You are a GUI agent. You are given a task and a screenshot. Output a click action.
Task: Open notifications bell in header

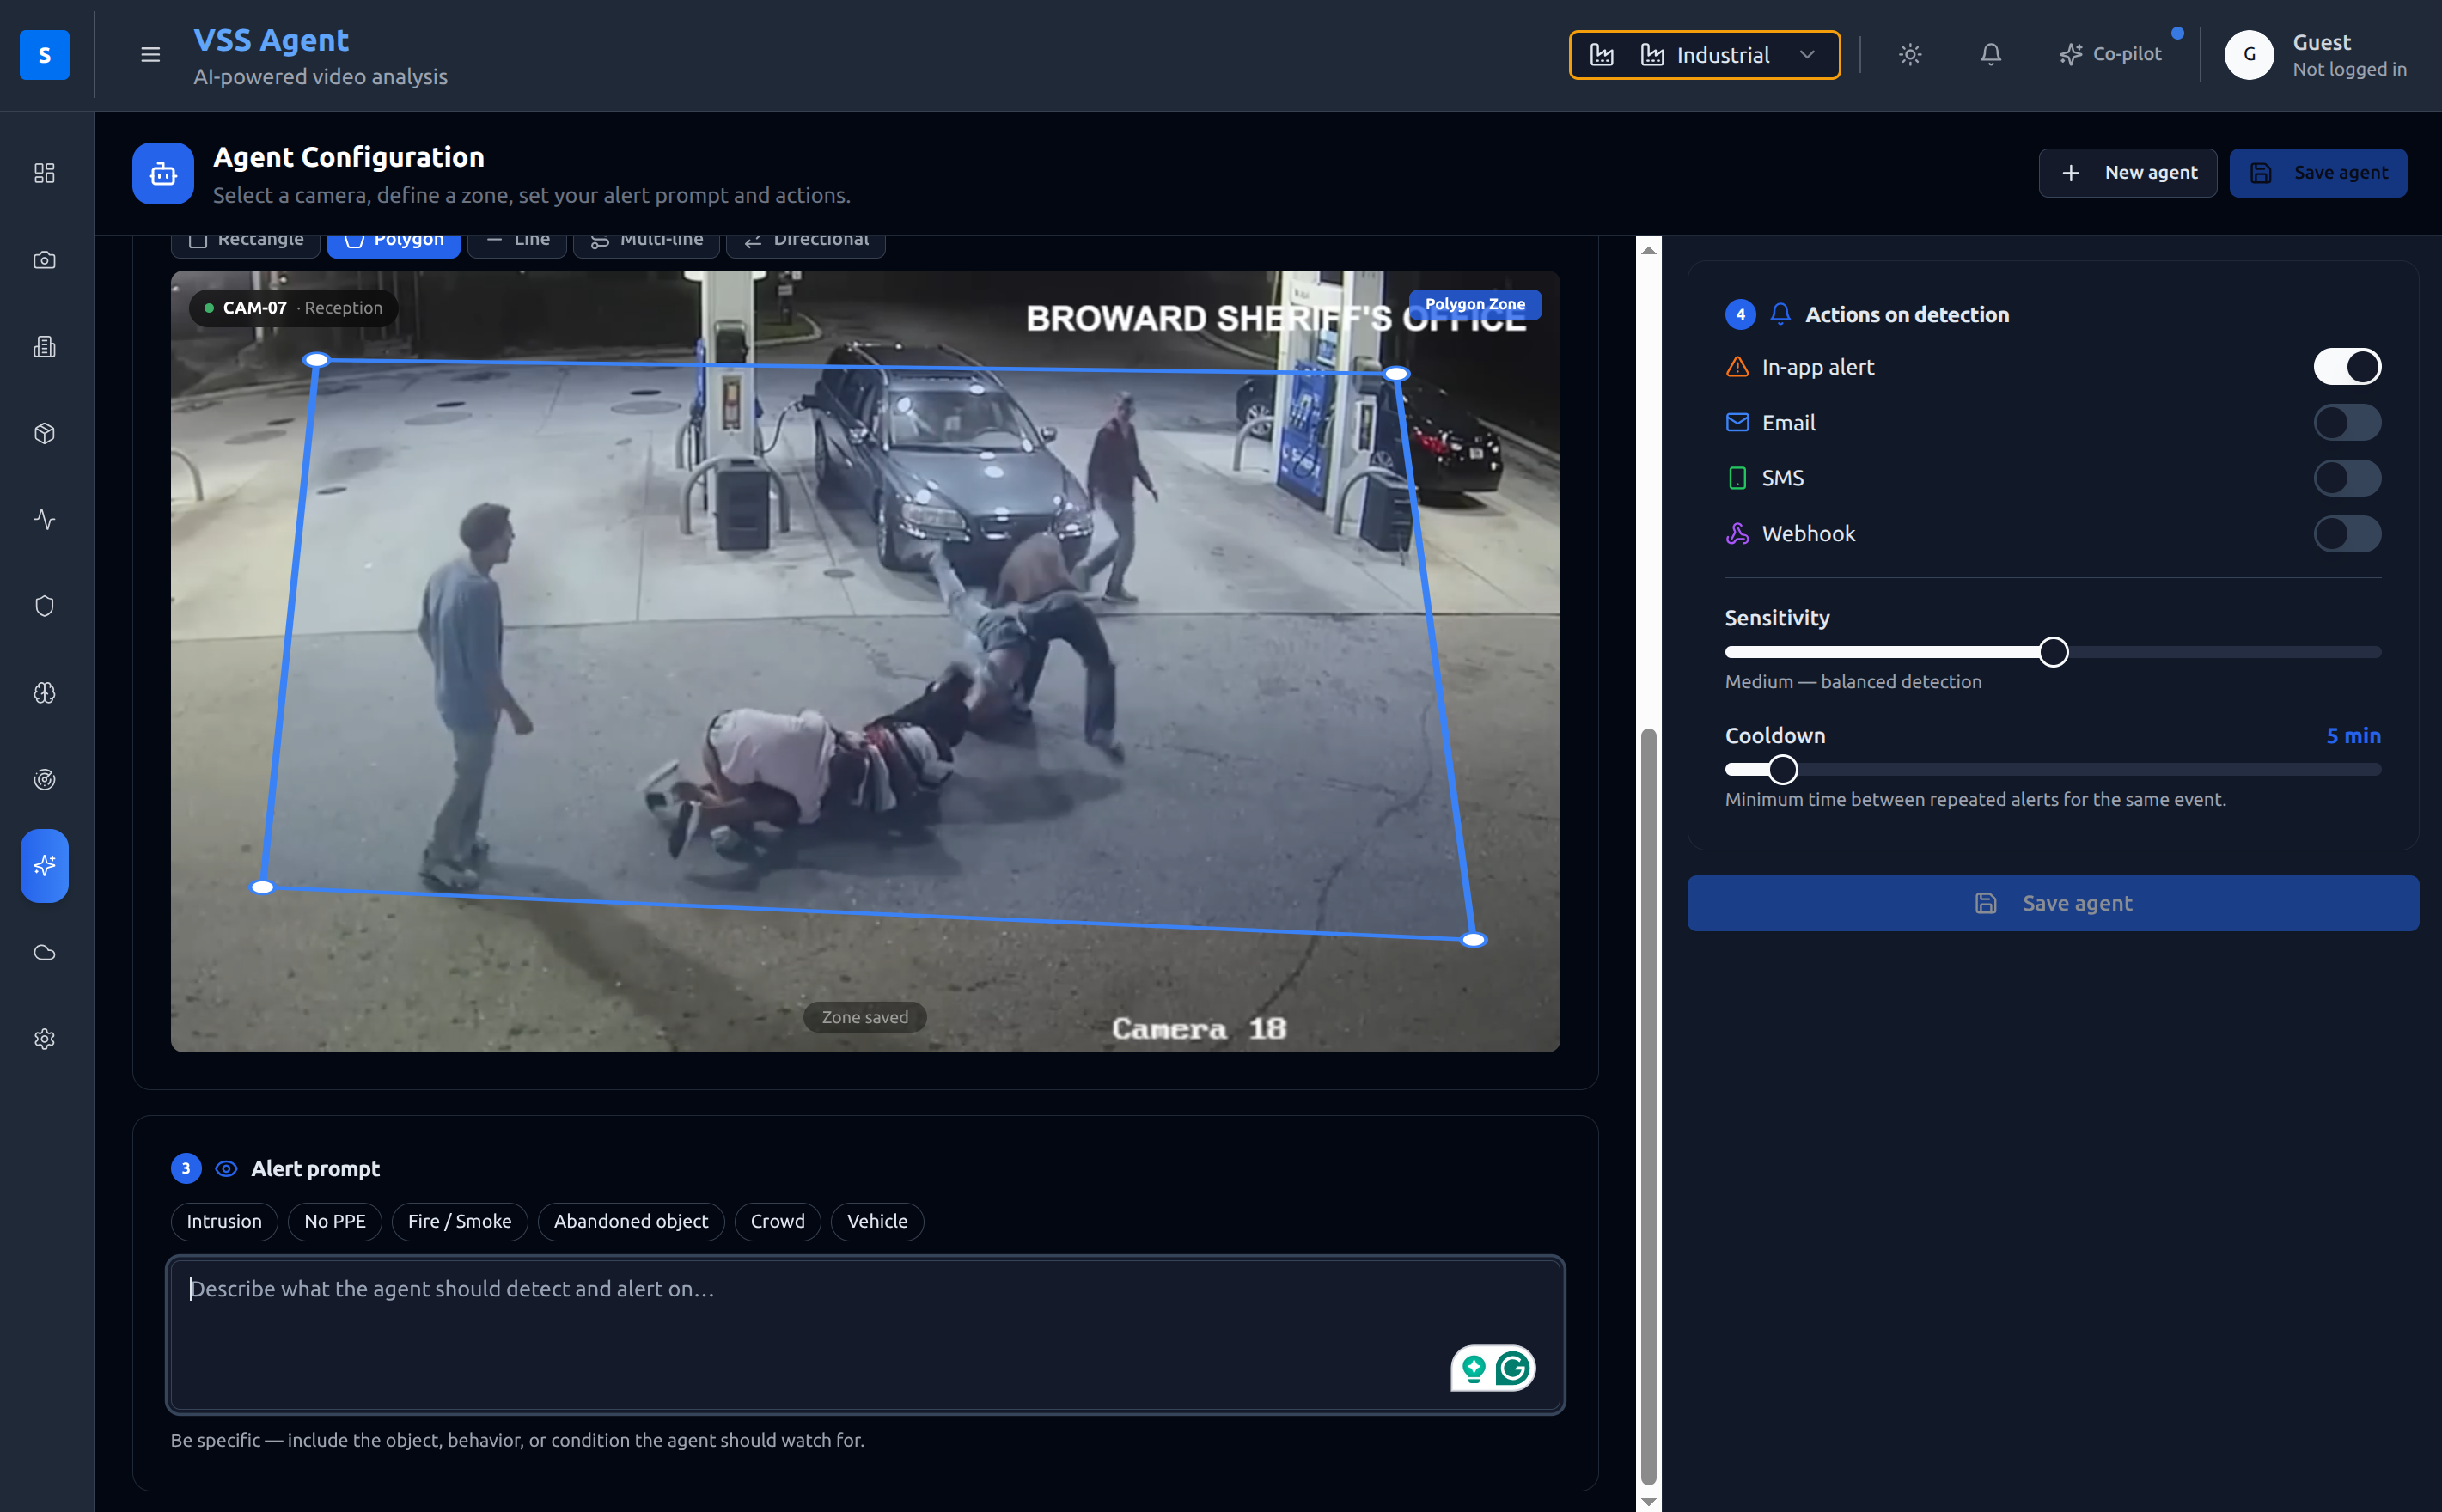click(x=1991, y=54)
